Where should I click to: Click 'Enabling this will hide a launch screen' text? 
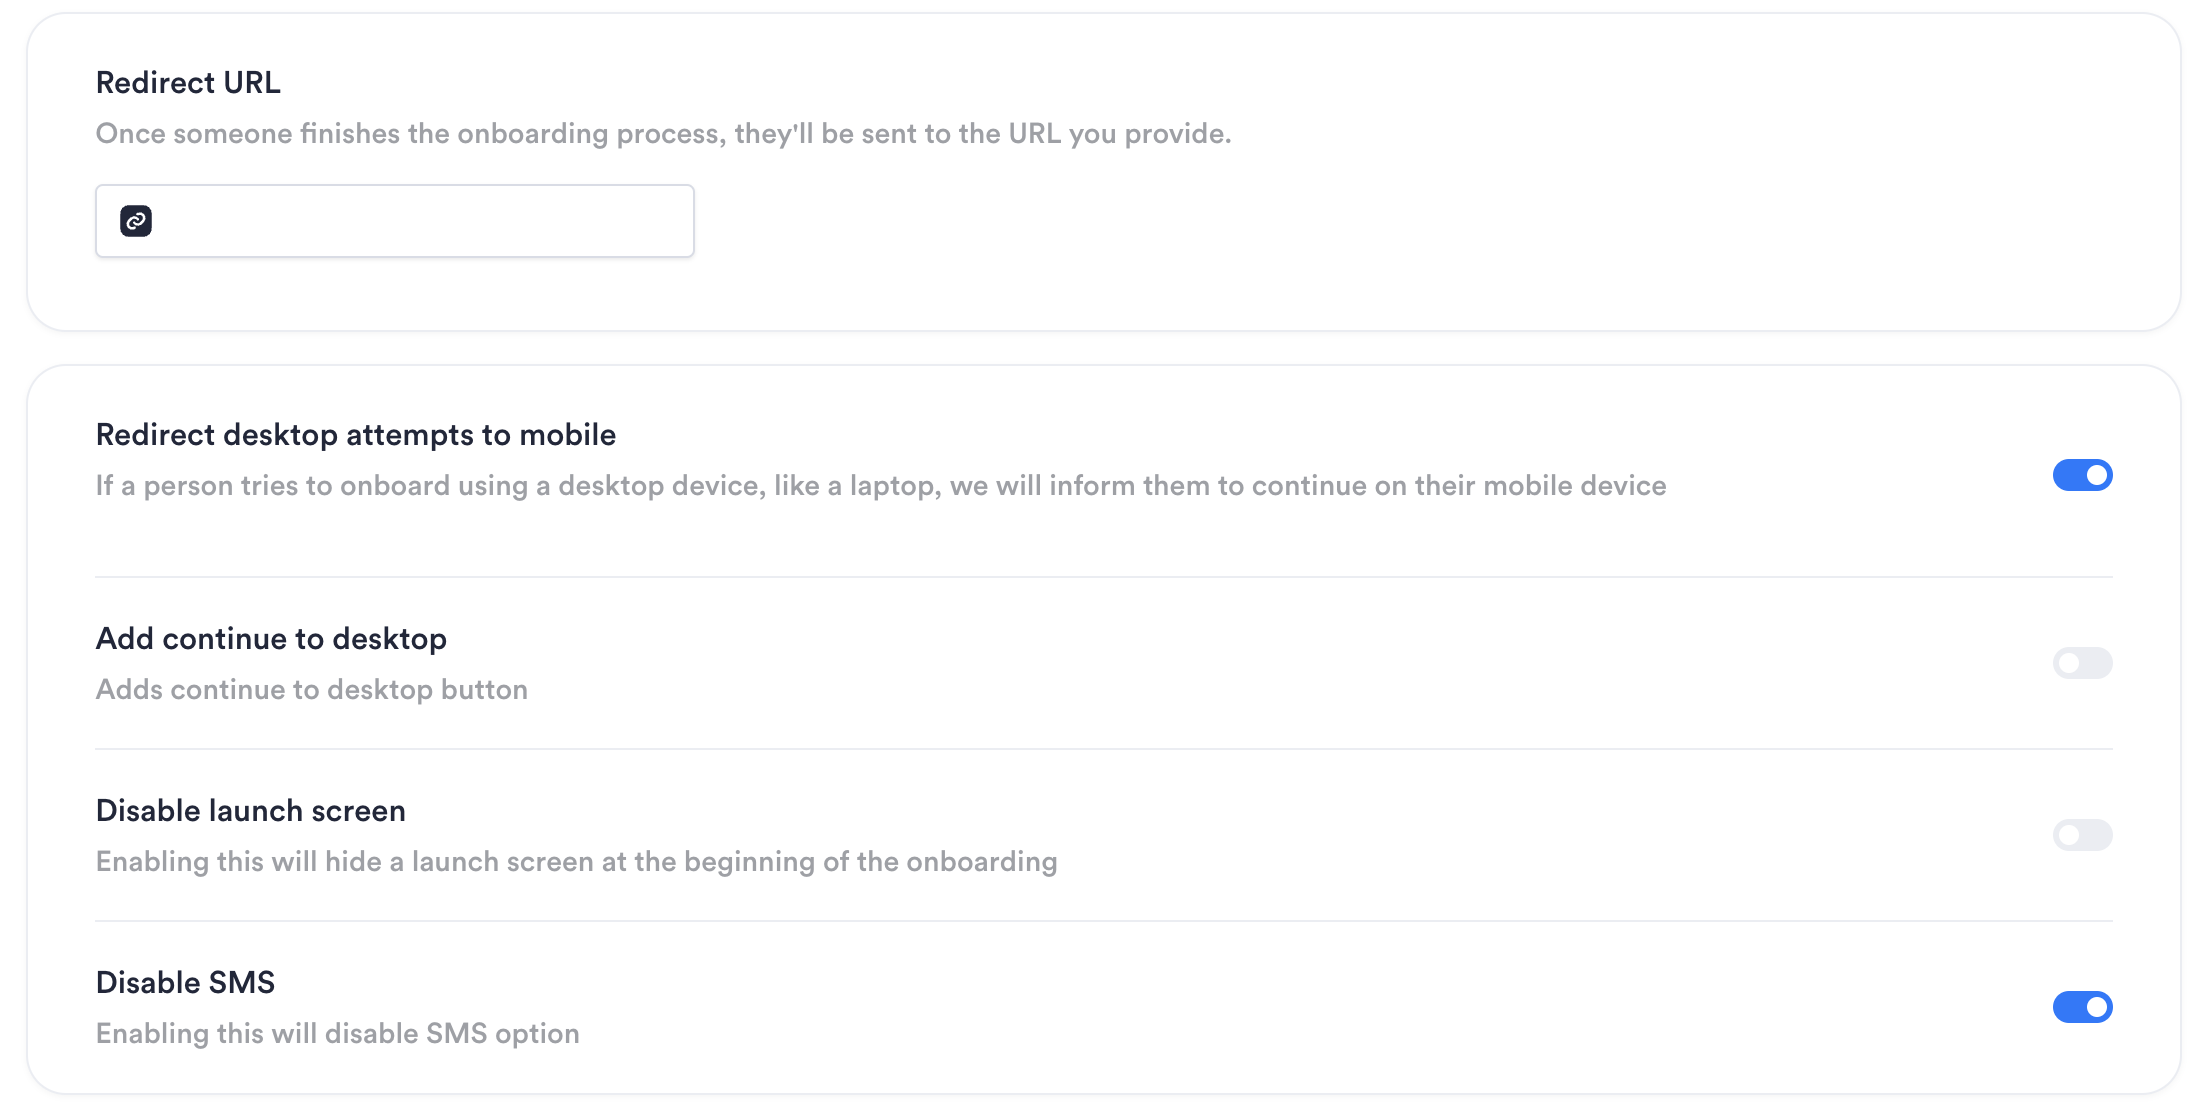576,862
